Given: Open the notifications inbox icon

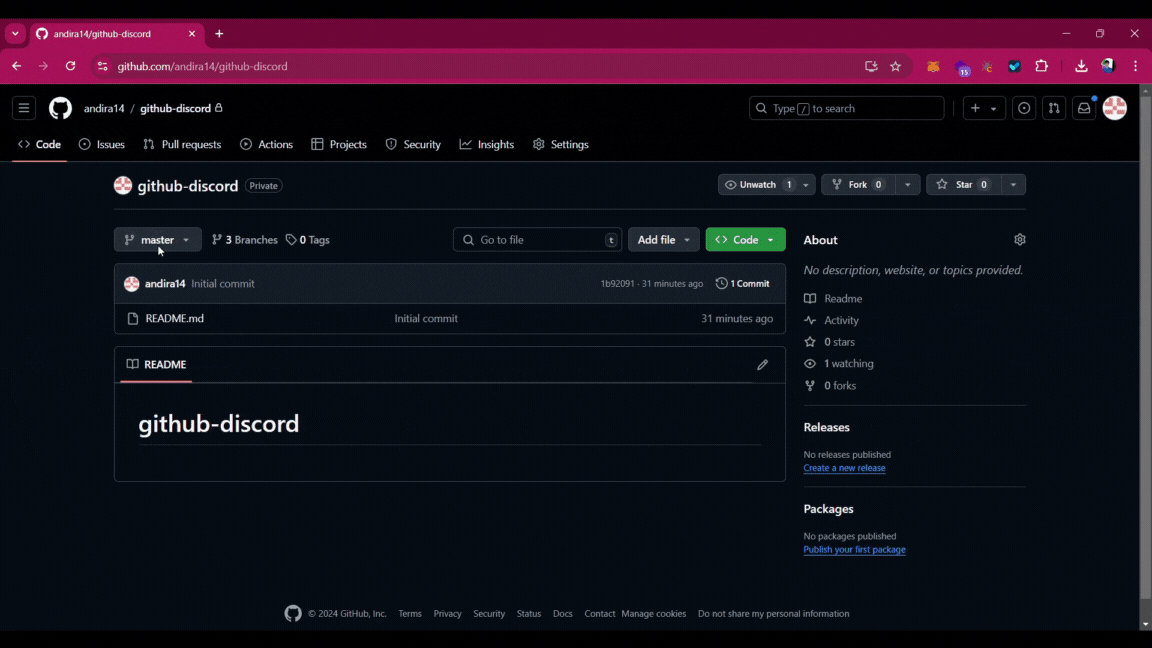Looking at the screenshot, I should pyautogui.click(x=1084, y=108).
